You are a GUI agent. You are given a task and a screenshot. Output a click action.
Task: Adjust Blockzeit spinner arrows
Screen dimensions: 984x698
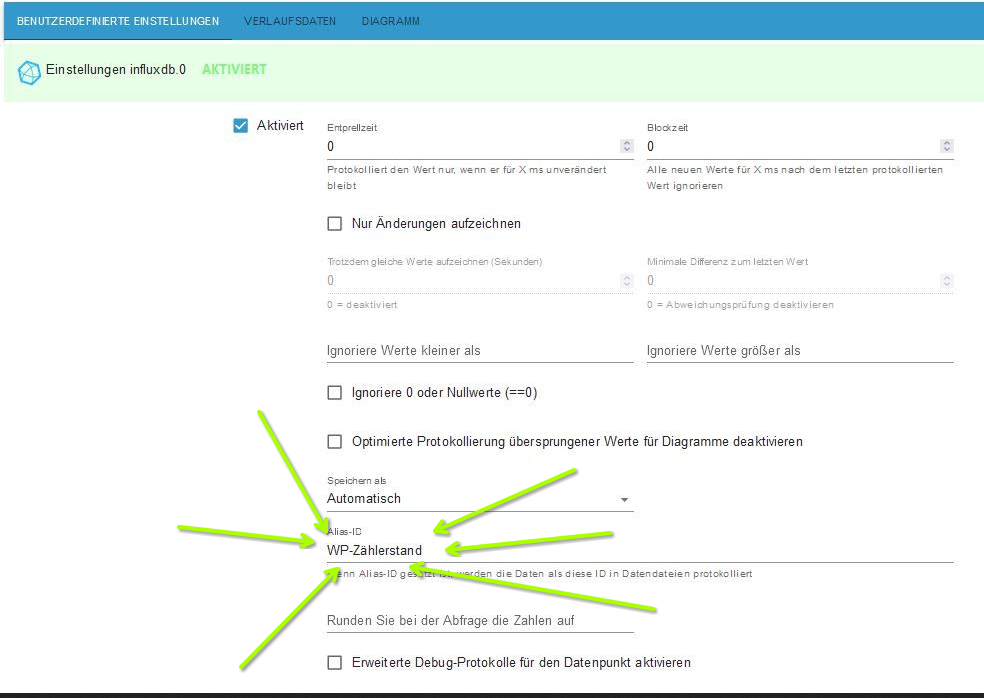pos(946,146)
